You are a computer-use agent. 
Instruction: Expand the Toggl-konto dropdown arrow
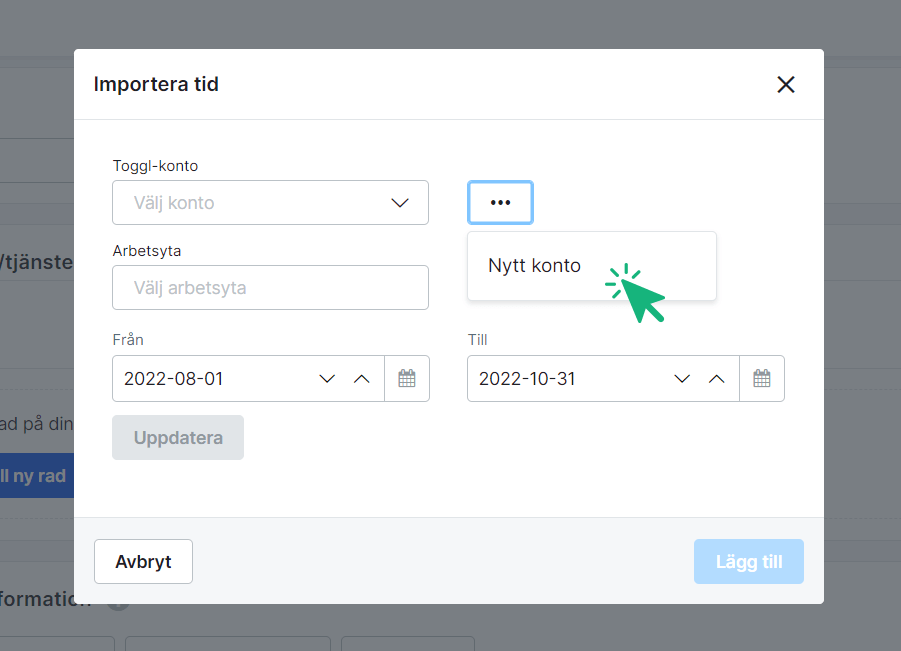(400, 203)
